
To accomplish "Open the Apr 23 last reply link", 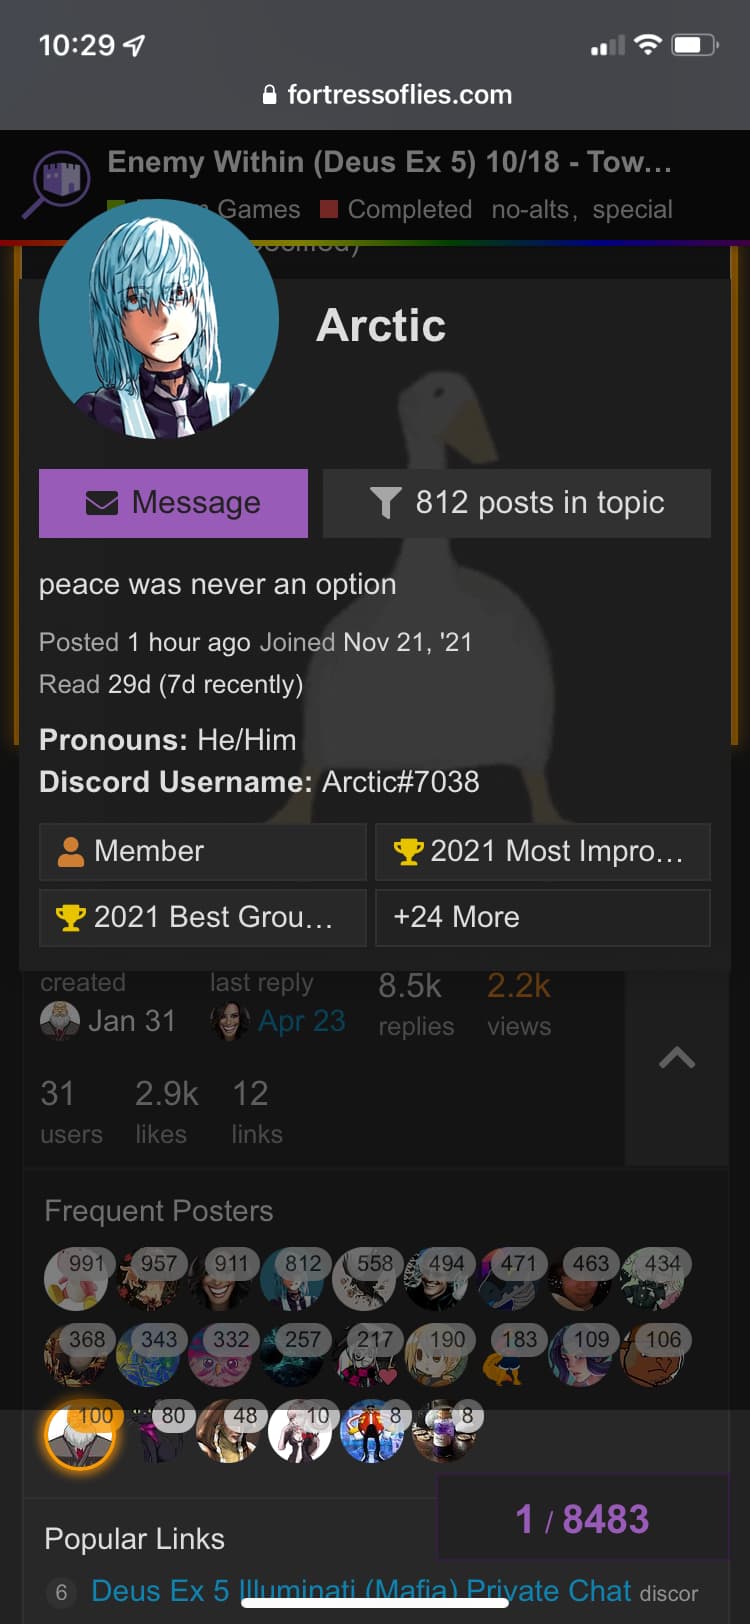I will [301, 1021].
